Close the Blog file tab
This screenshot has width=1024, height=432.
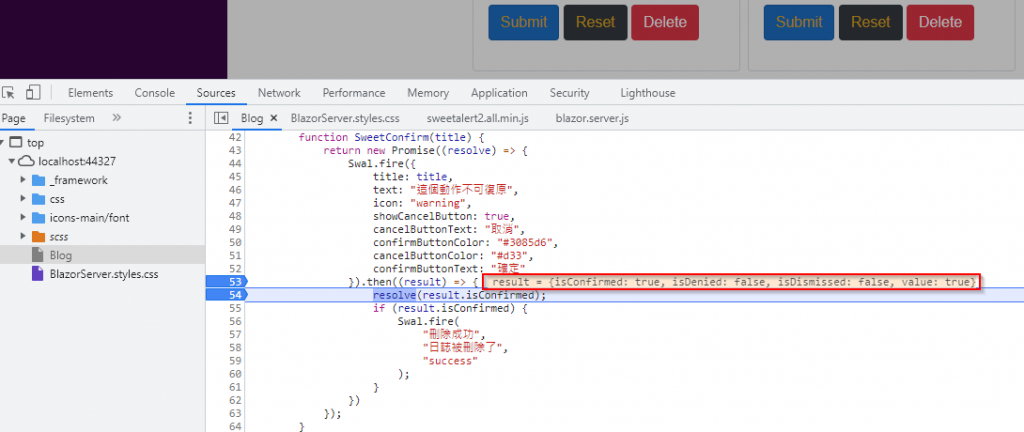click(x=274, y=118)
